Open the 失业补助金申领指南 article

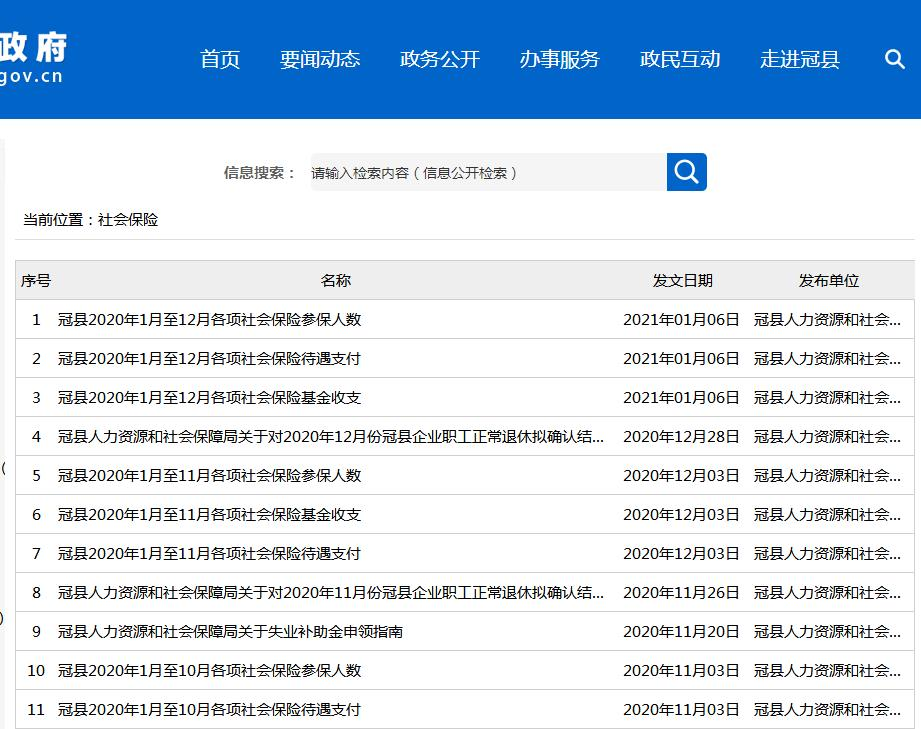[230, 631]
